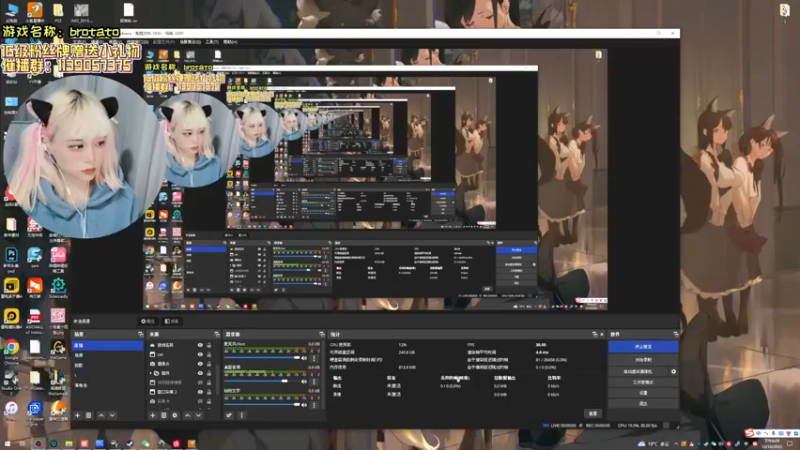The image size is (800, 450).
Task: Toggle lock on the camera source
Action: 209,364
